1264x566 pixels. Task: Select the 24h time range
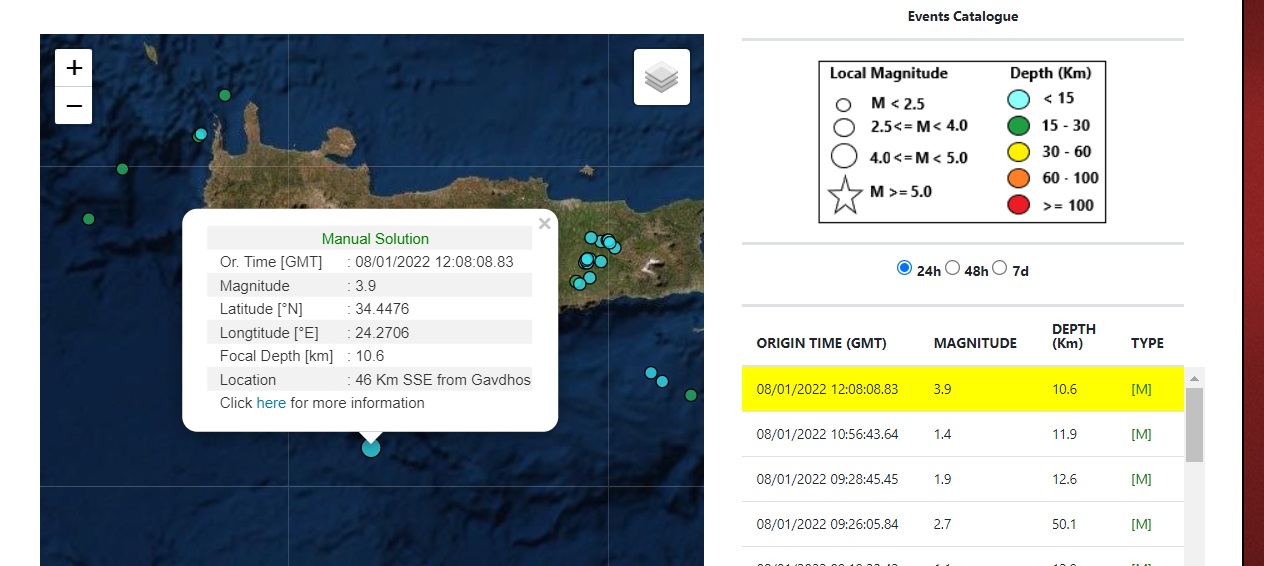click(905, 268)
